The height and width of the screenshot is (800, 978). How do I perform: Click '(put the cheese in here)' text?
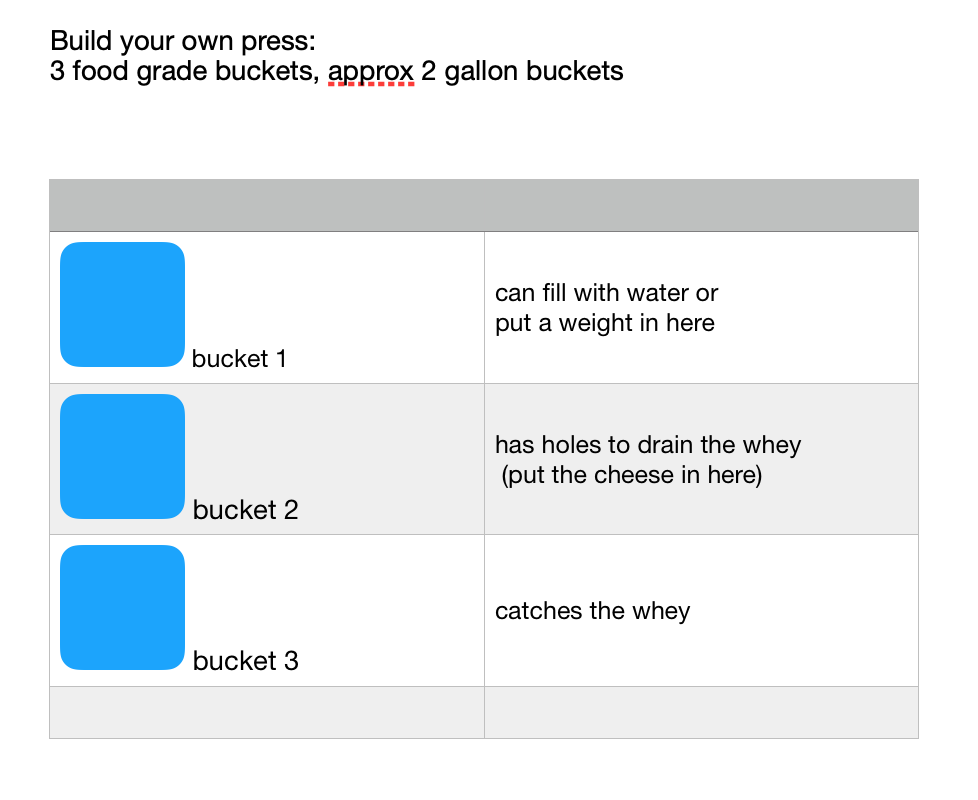[632, 475]
